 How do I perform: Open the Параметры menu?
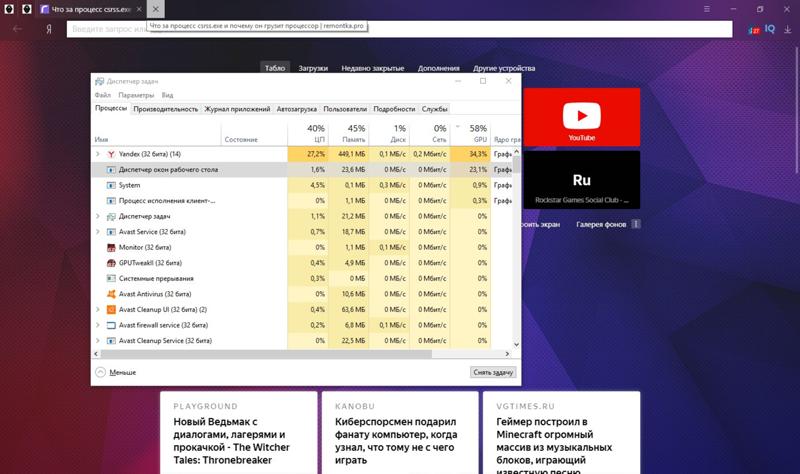click(136, 95)
